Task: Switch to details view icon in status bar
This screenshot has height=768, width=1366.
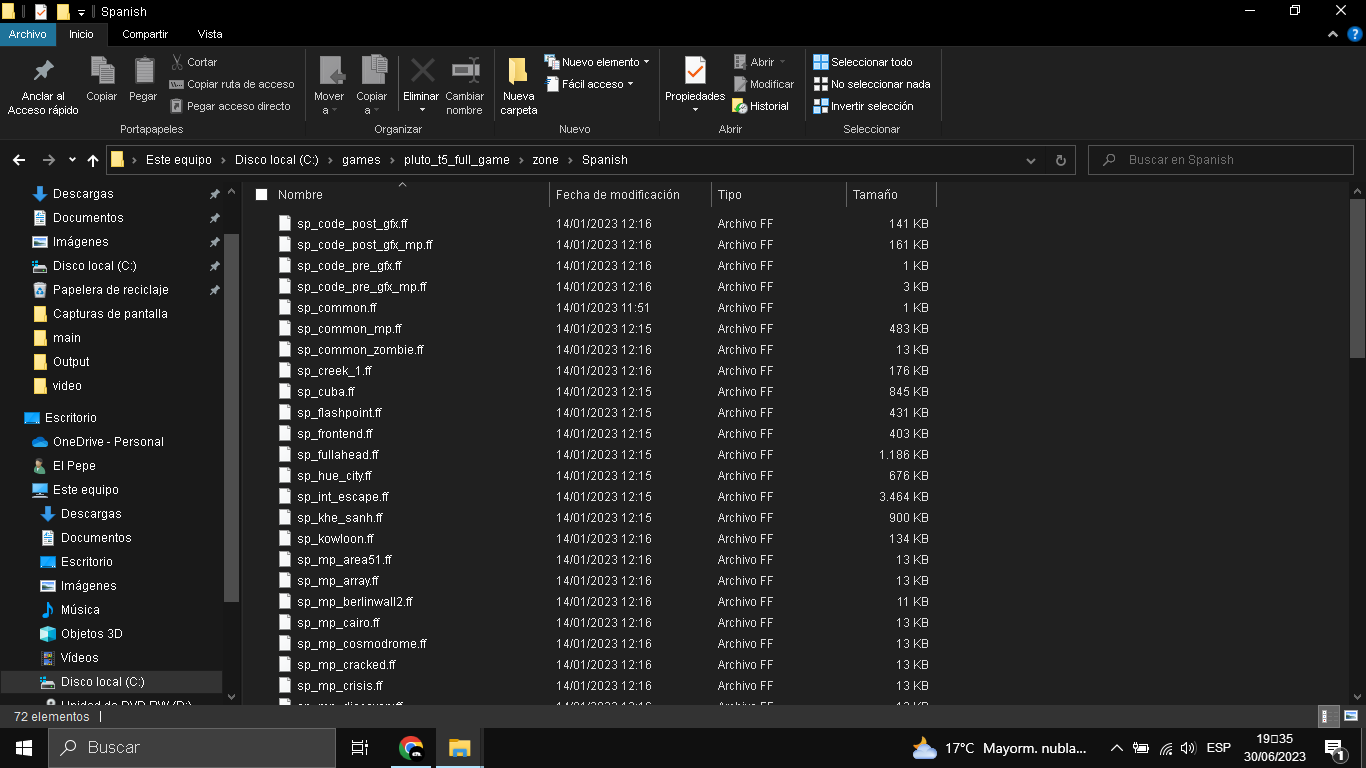Action: 1329,716
